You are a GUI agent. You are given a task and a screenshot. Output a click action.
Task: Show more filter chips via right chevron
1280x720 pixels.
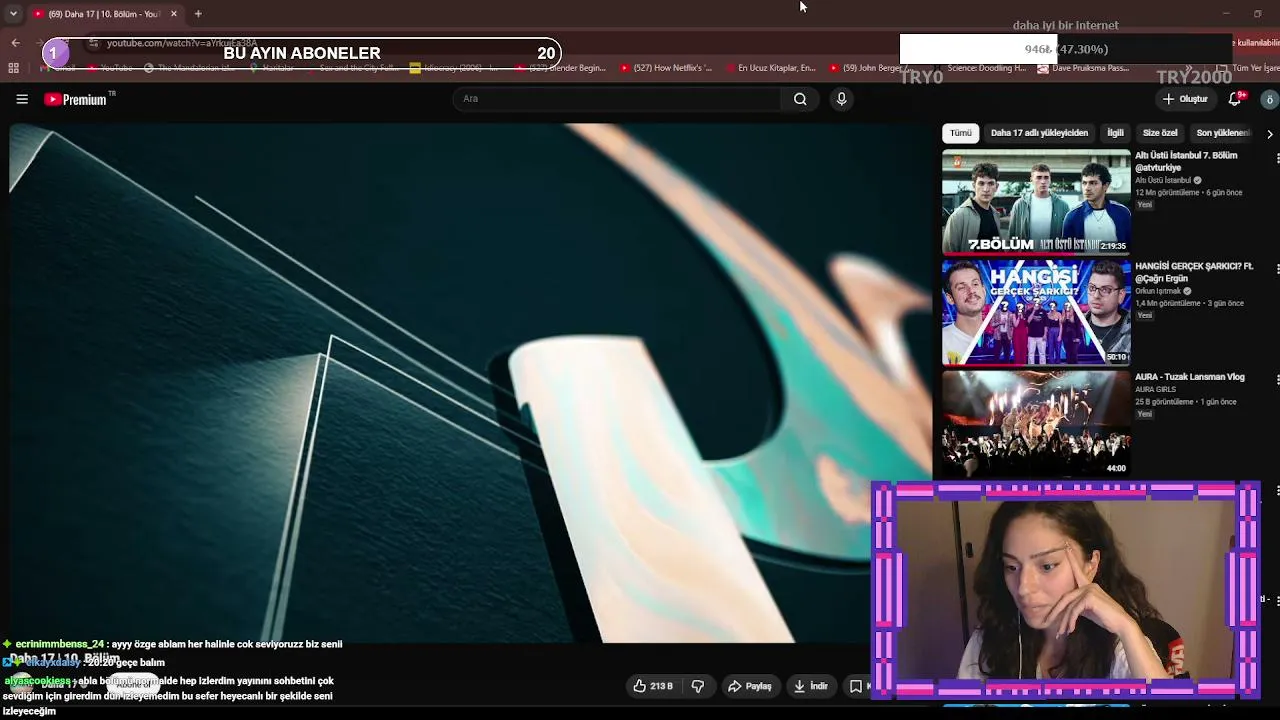(x=1269, y=133)
